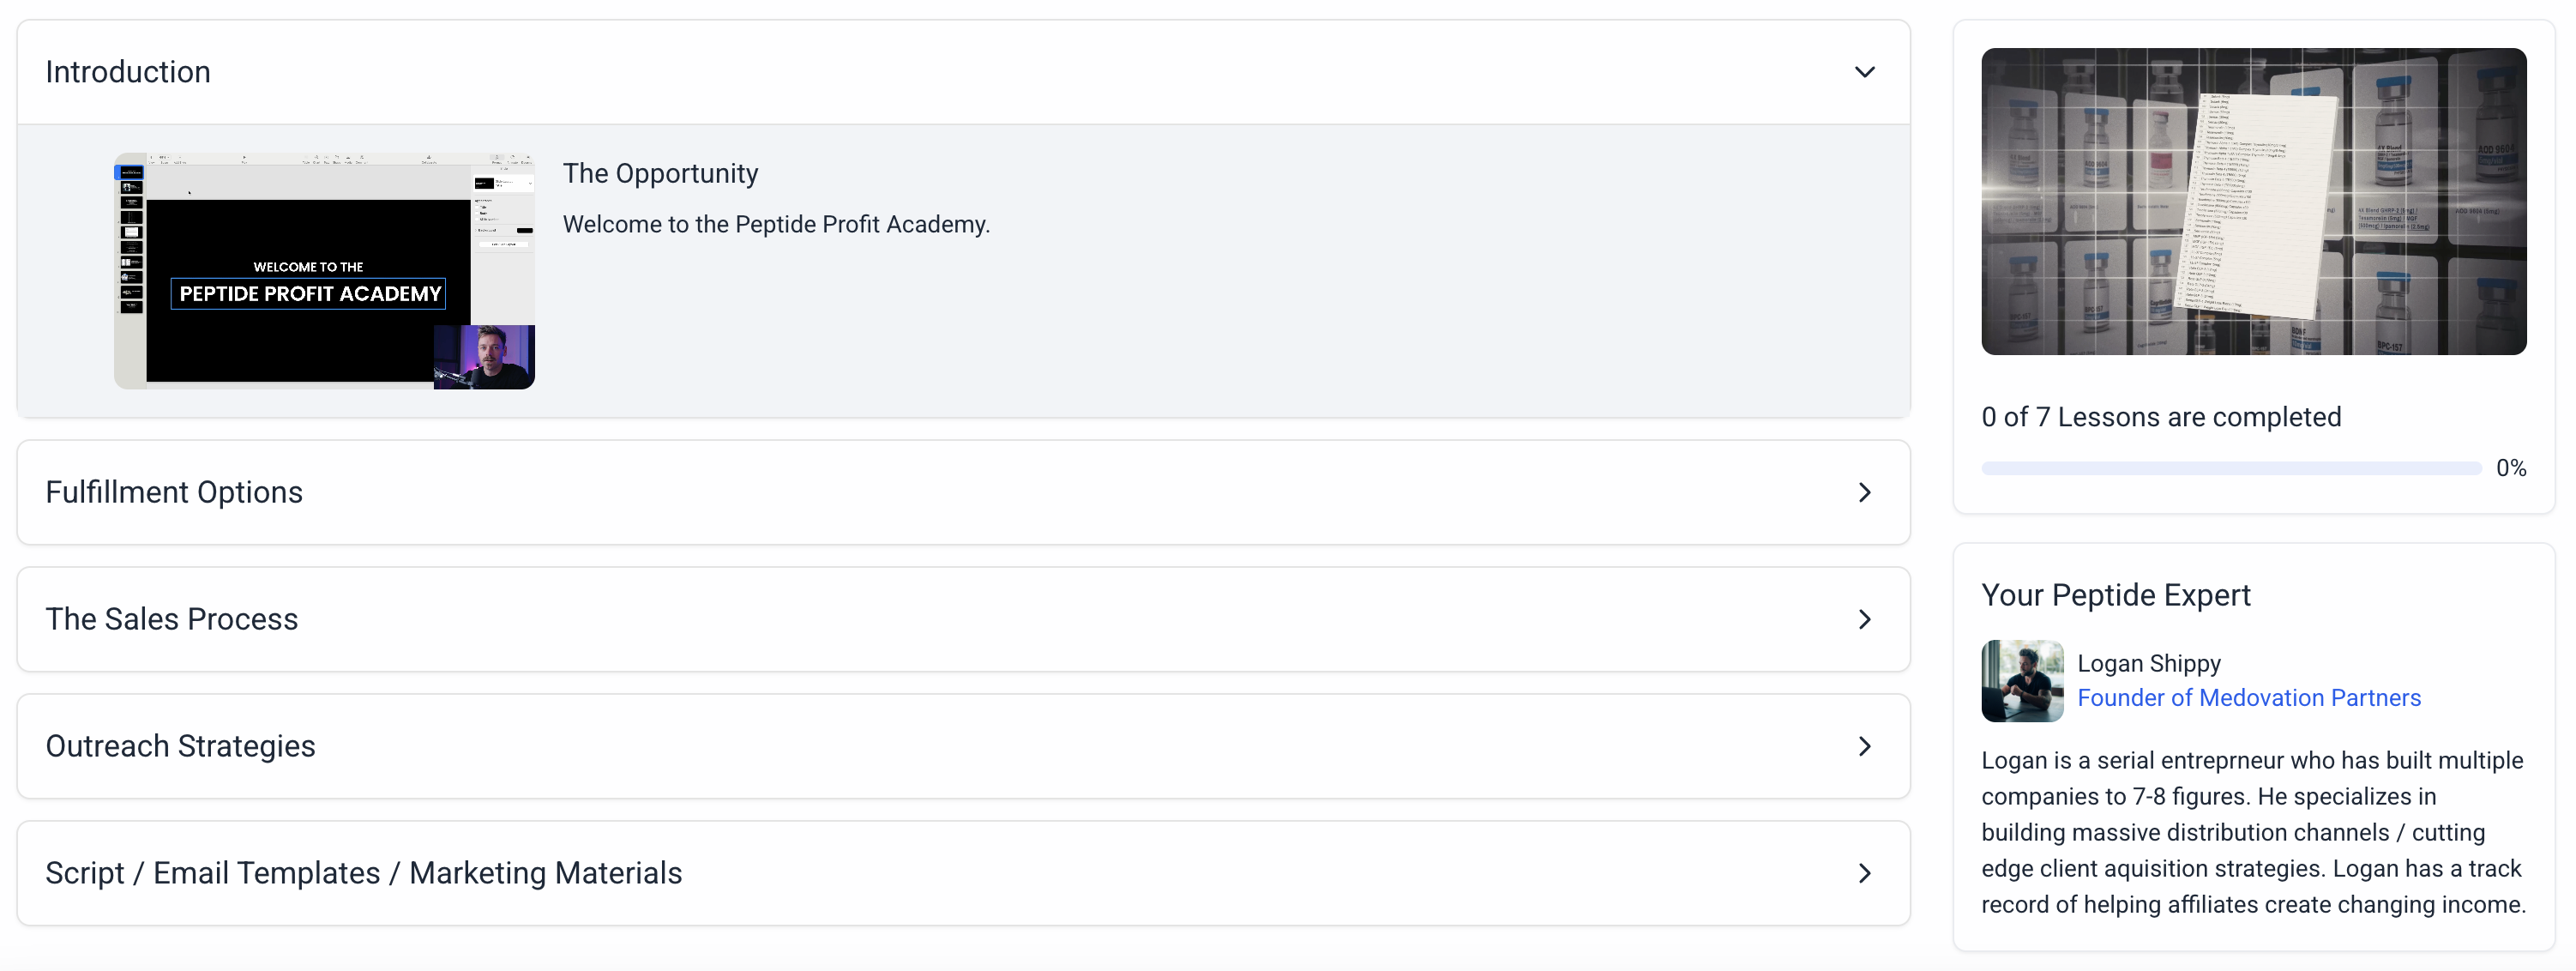Click the Outreach Strategies right-arrow icon
2576x971 pixels.
[x=1864, y=746]
